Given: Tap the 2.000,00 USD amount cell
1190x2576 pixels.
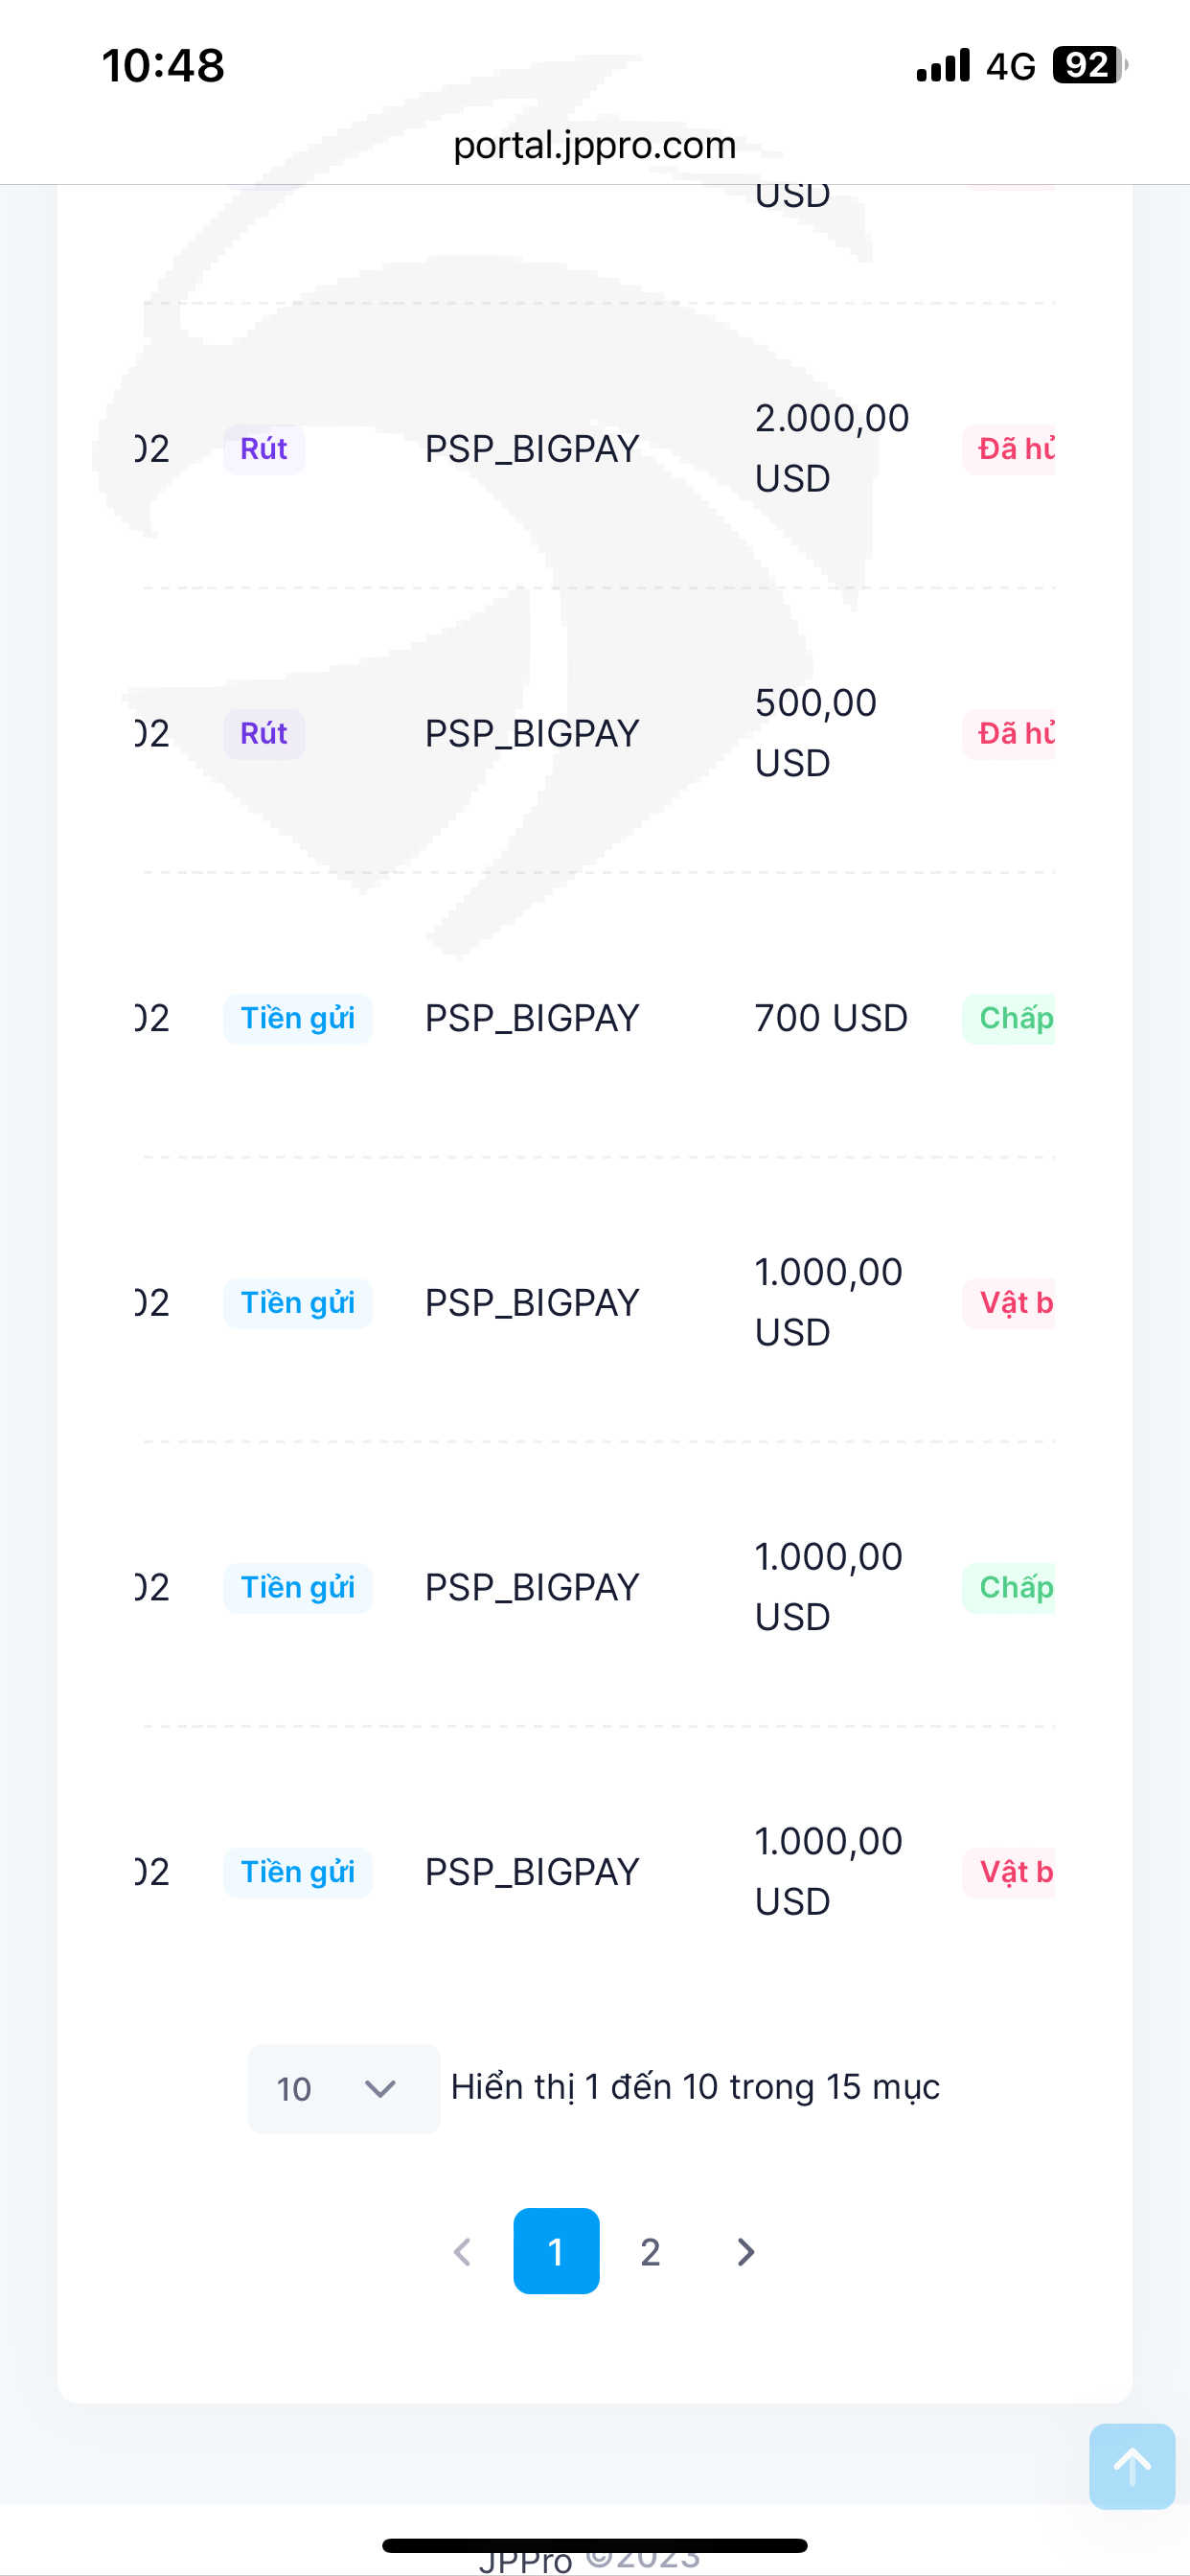Looking at the screenshot, I should tap(831, 448).
